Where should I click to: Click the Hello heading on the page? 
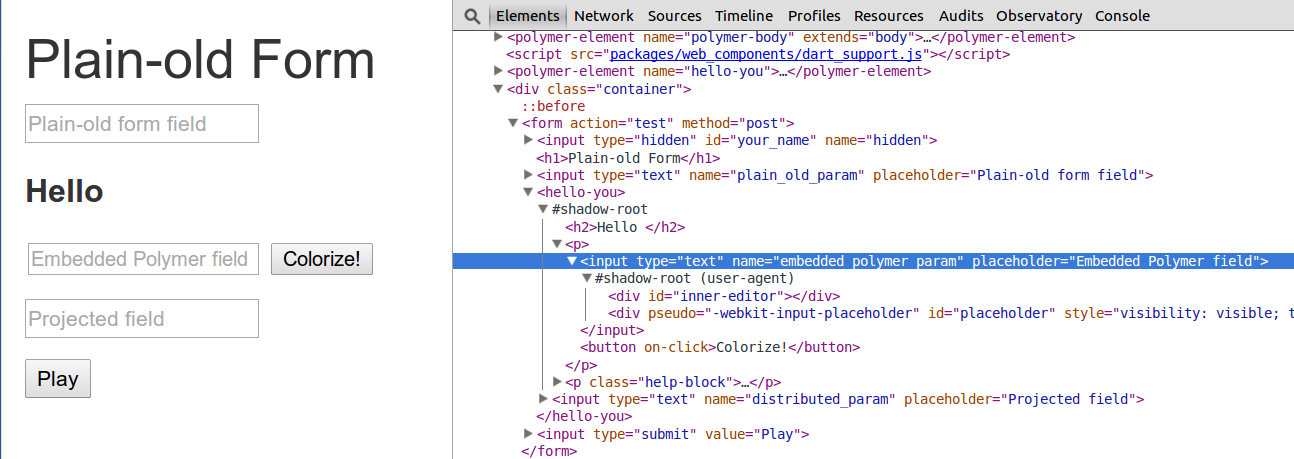65,191
